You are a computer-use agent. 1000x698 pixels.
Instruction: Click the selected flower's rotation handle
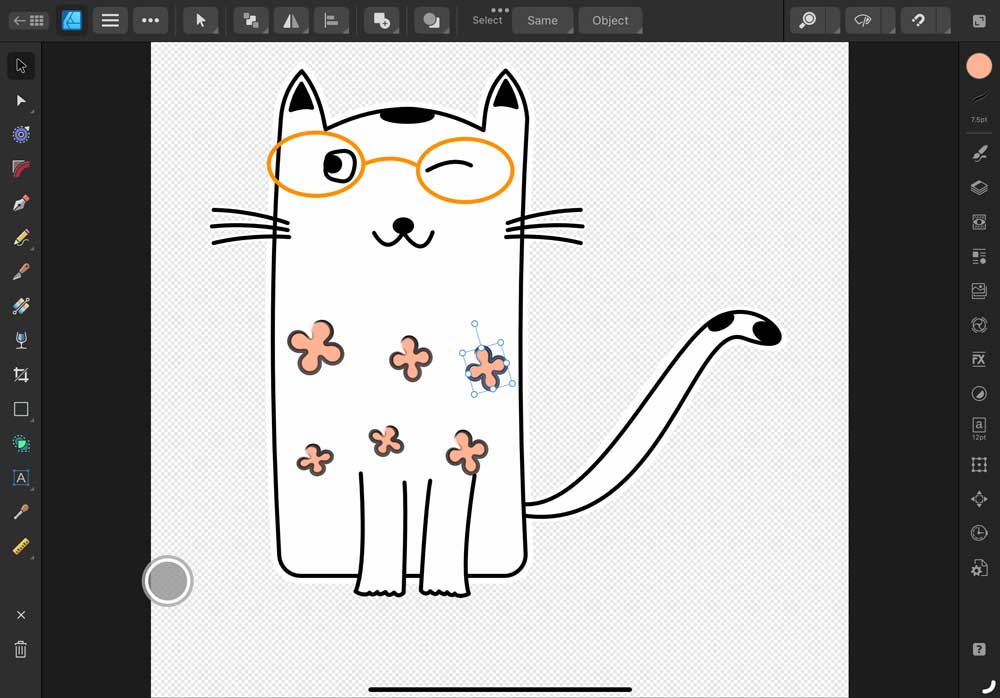(474, 324)
